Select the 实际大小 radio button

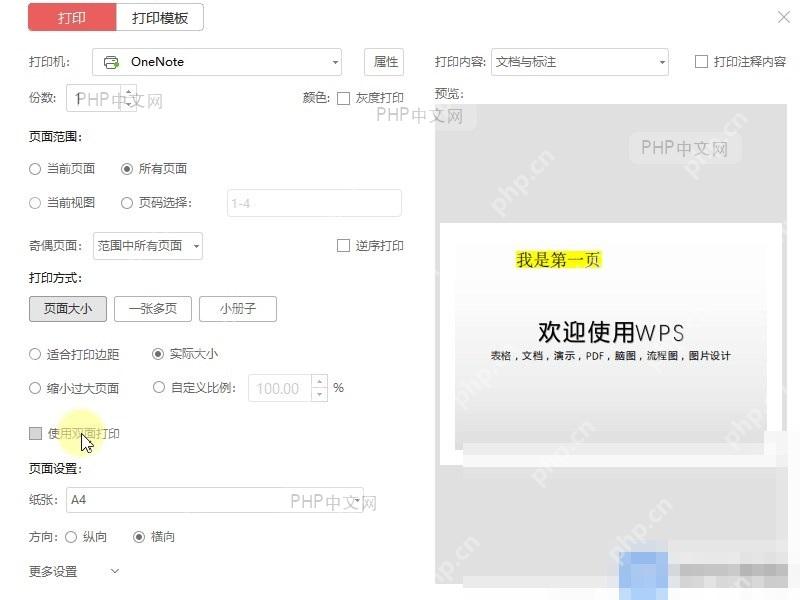coord(158,354)
